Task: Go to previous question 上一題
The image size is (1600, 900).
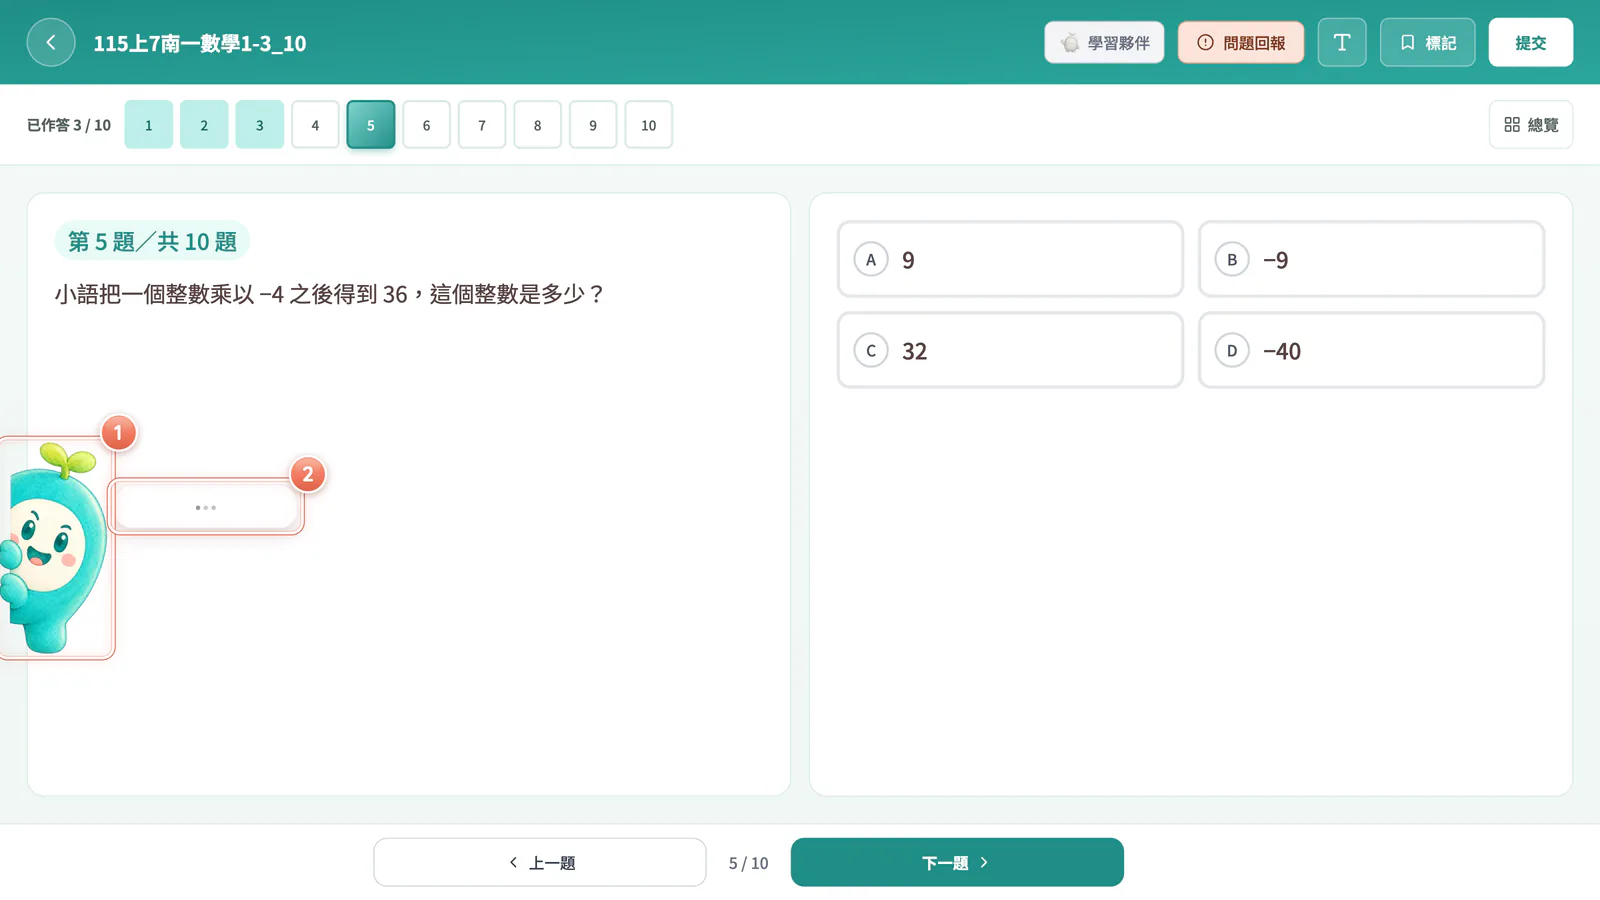Action: coord(540,862)
